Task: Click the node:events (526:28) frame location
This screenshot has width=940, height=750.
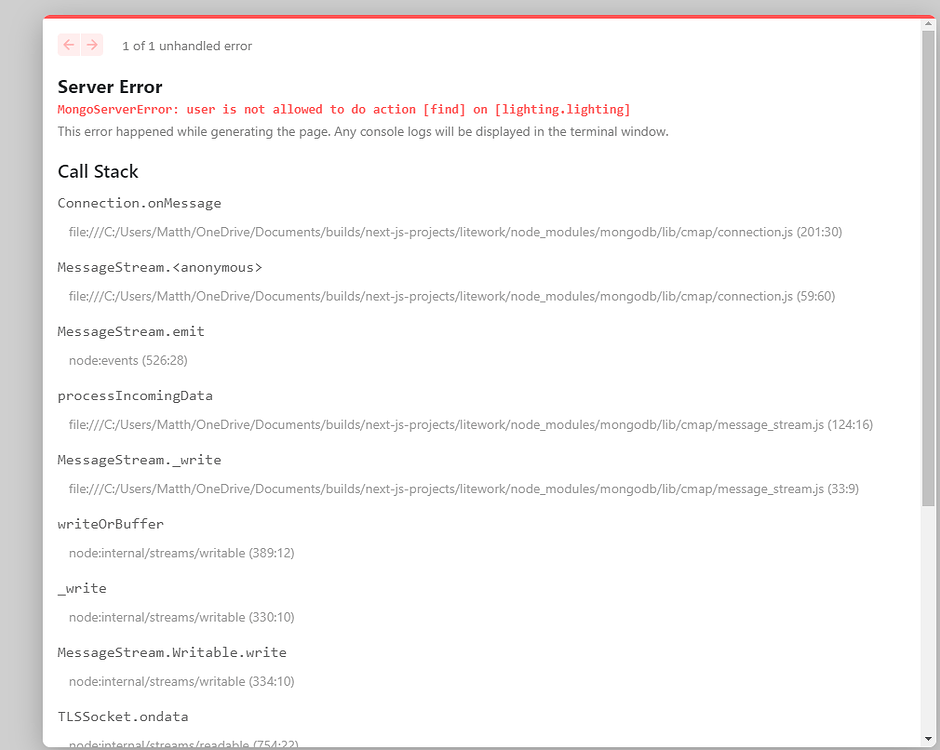Action: [x=128, y=360]
